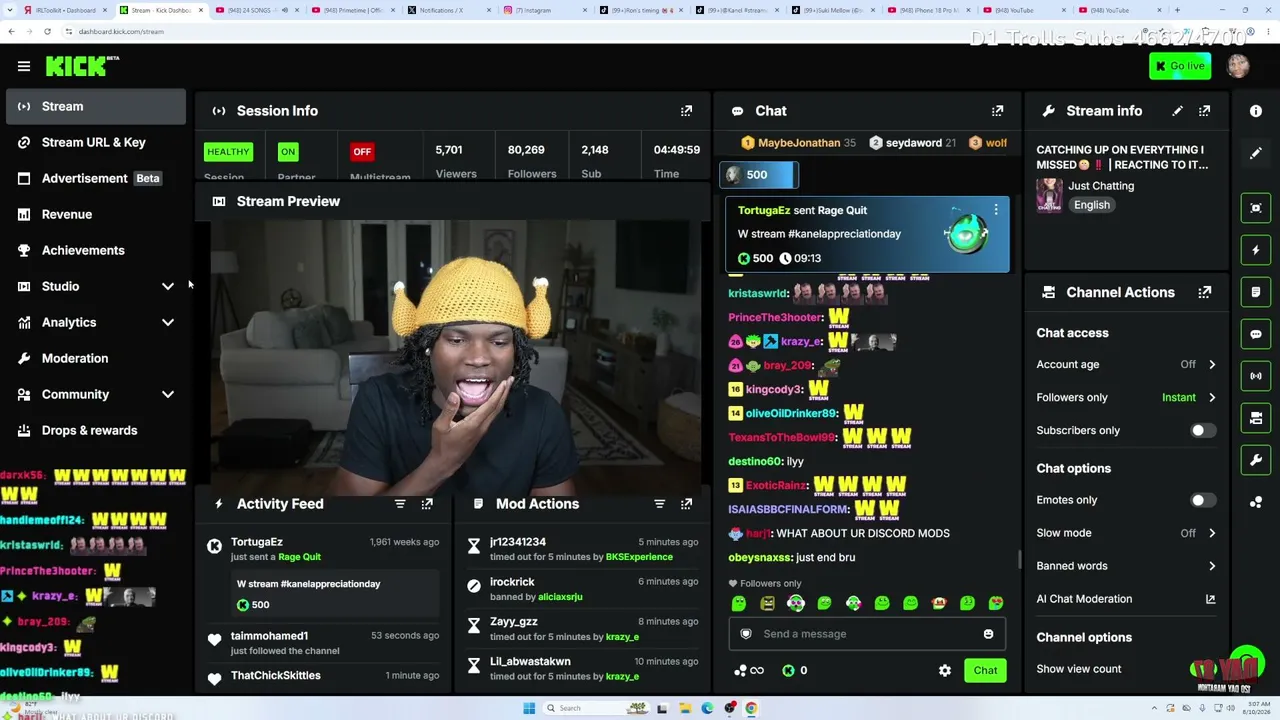Image resolution: width=1280 pixels, height=720 pixels.
Task: Open options menu on pinned Rage Quit gift
Action: [996, 210]
